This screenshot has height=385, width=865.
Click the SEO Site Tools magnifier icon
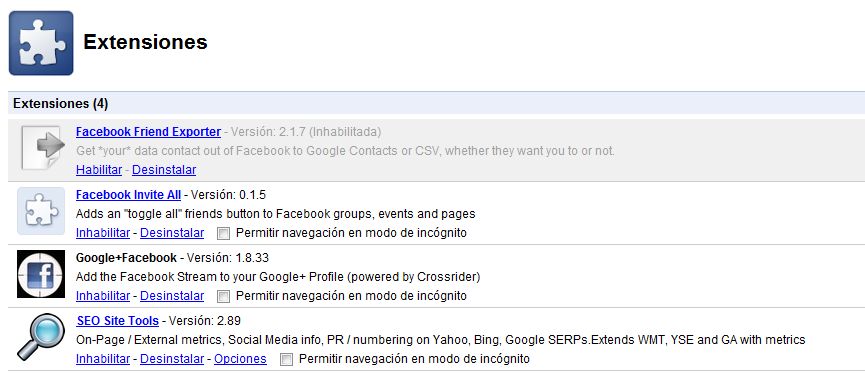pyautogui.click(x=41, y=337)
